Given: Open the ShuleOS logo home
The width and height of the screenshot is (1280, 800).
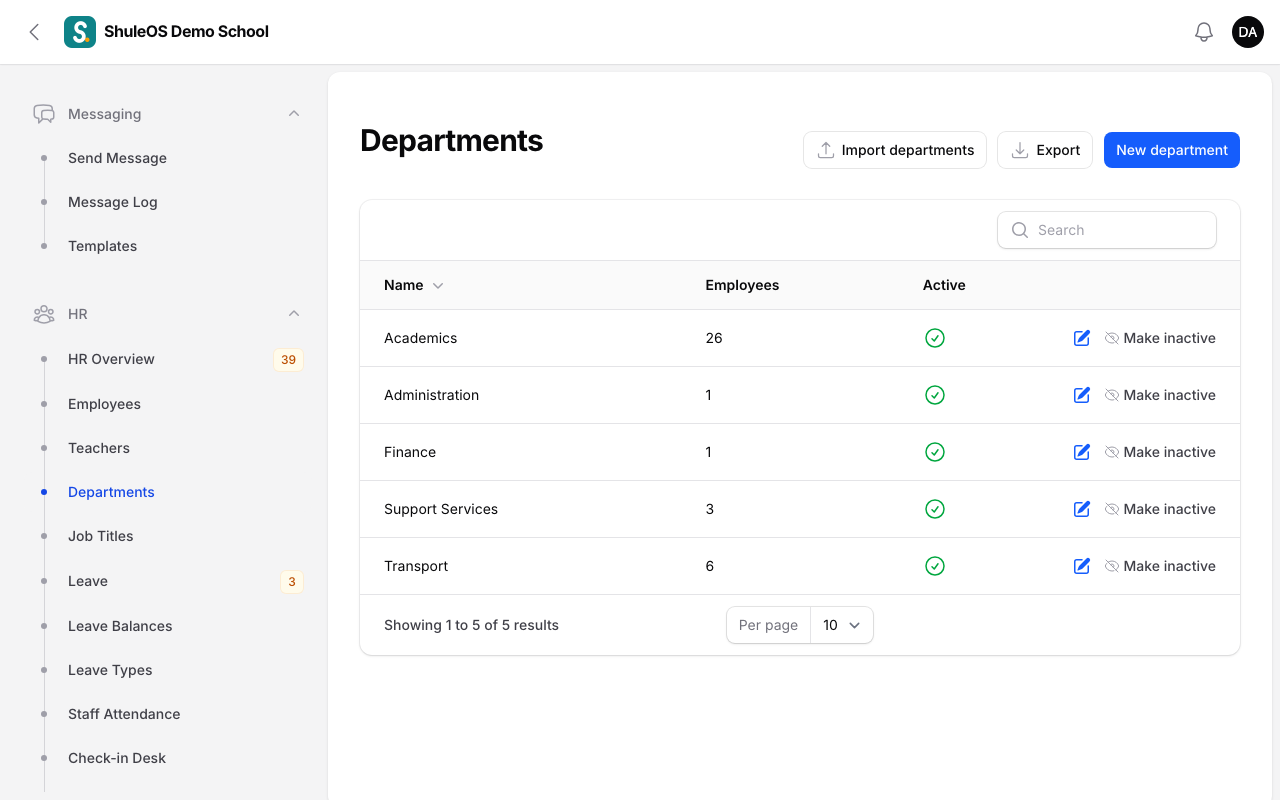Looking at the screenshot, I should point(80,32).
